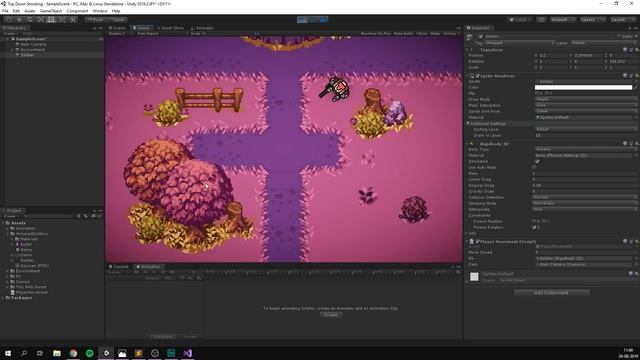Screen dimensions: 640x360
Task: Select the Move tool in the toolbar
Action: [x=19, y=20]
